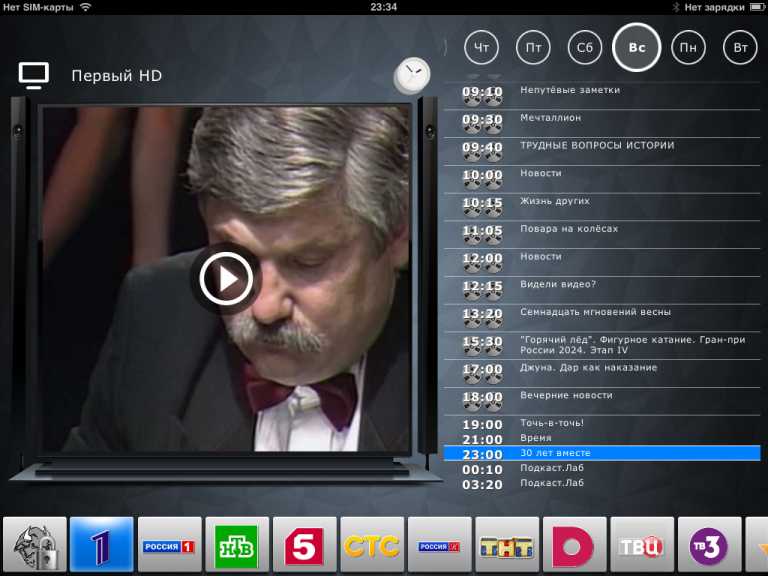The height and width of the screenshot is (576, 768).
Task: Click the Первый HD channel title
Action: [x=117, y=75]
